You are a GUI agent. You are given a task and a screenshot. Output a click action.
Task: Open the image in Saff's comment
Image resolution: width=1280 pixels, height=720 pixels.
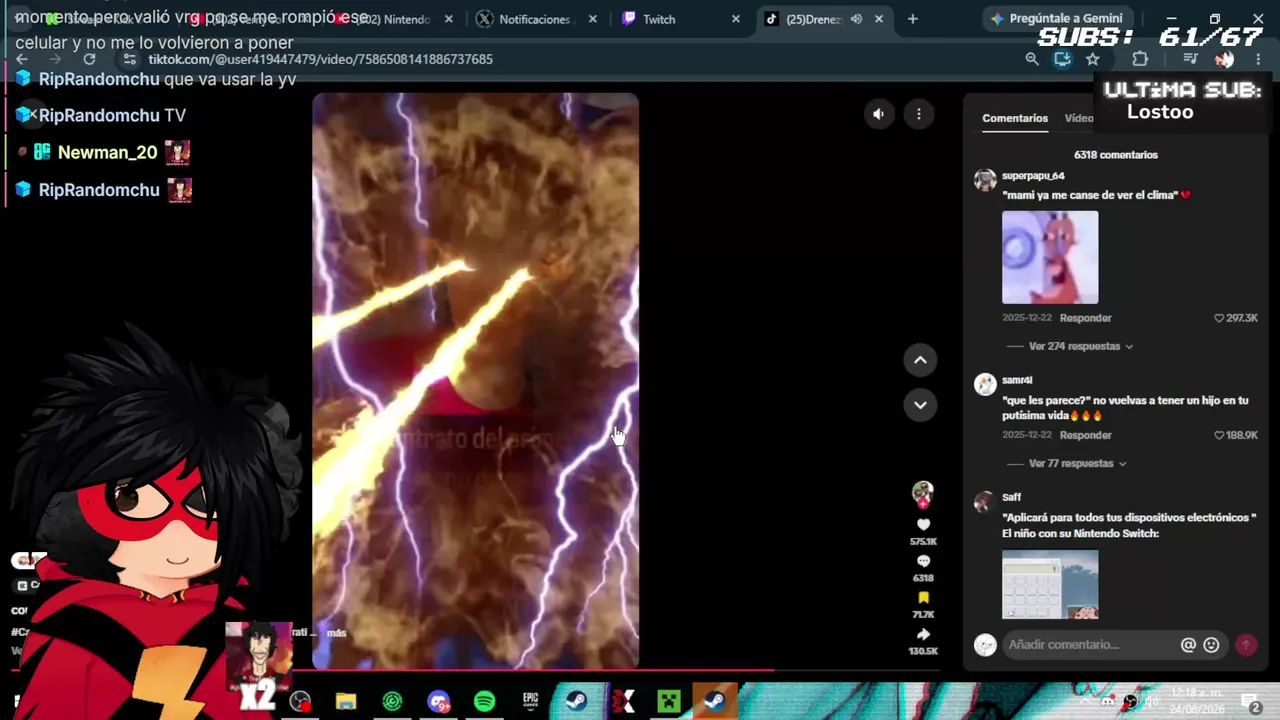(x=1050, y=585)
